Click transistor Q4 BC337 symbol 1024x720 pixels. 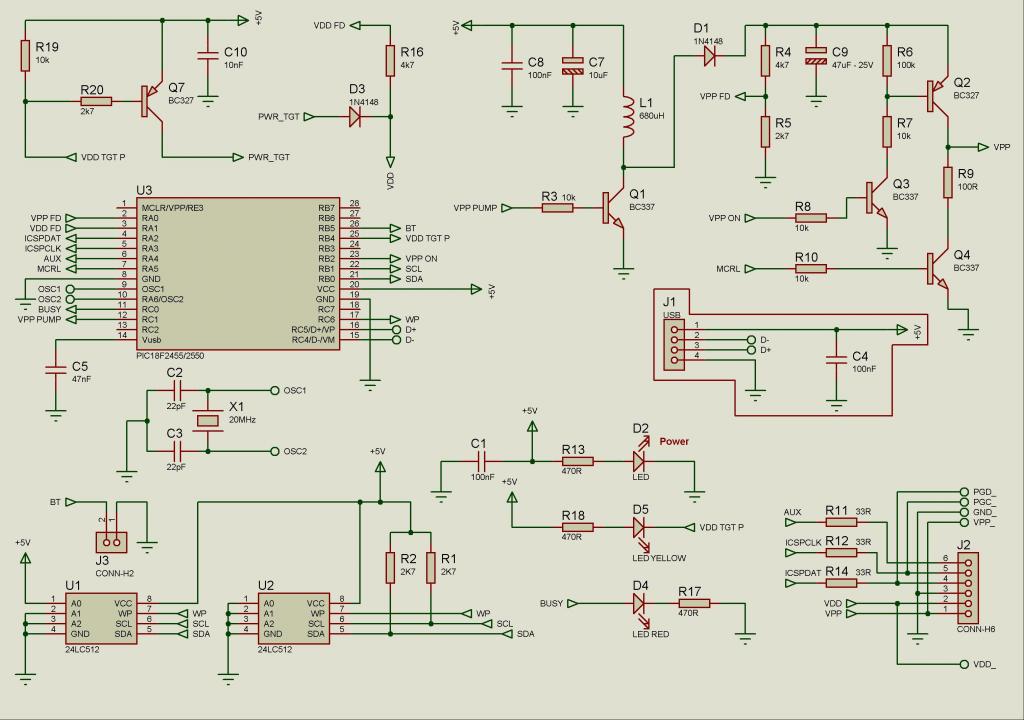click(938, 269)
